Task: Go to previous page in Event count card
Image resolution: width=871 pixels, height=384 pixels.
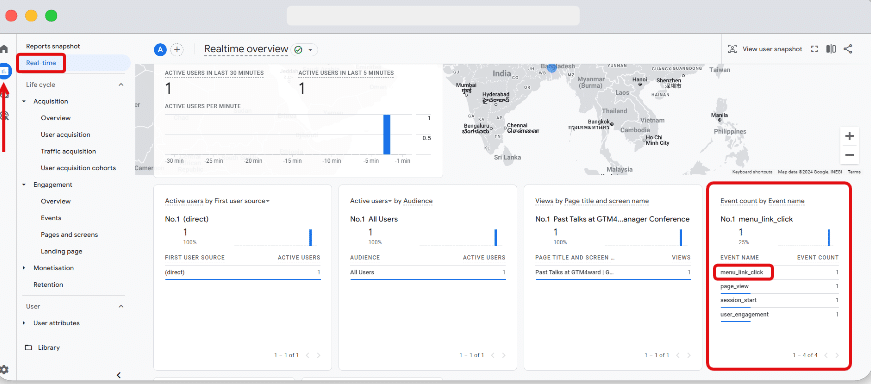Action: pyautogui.click(x=825, y=355)
